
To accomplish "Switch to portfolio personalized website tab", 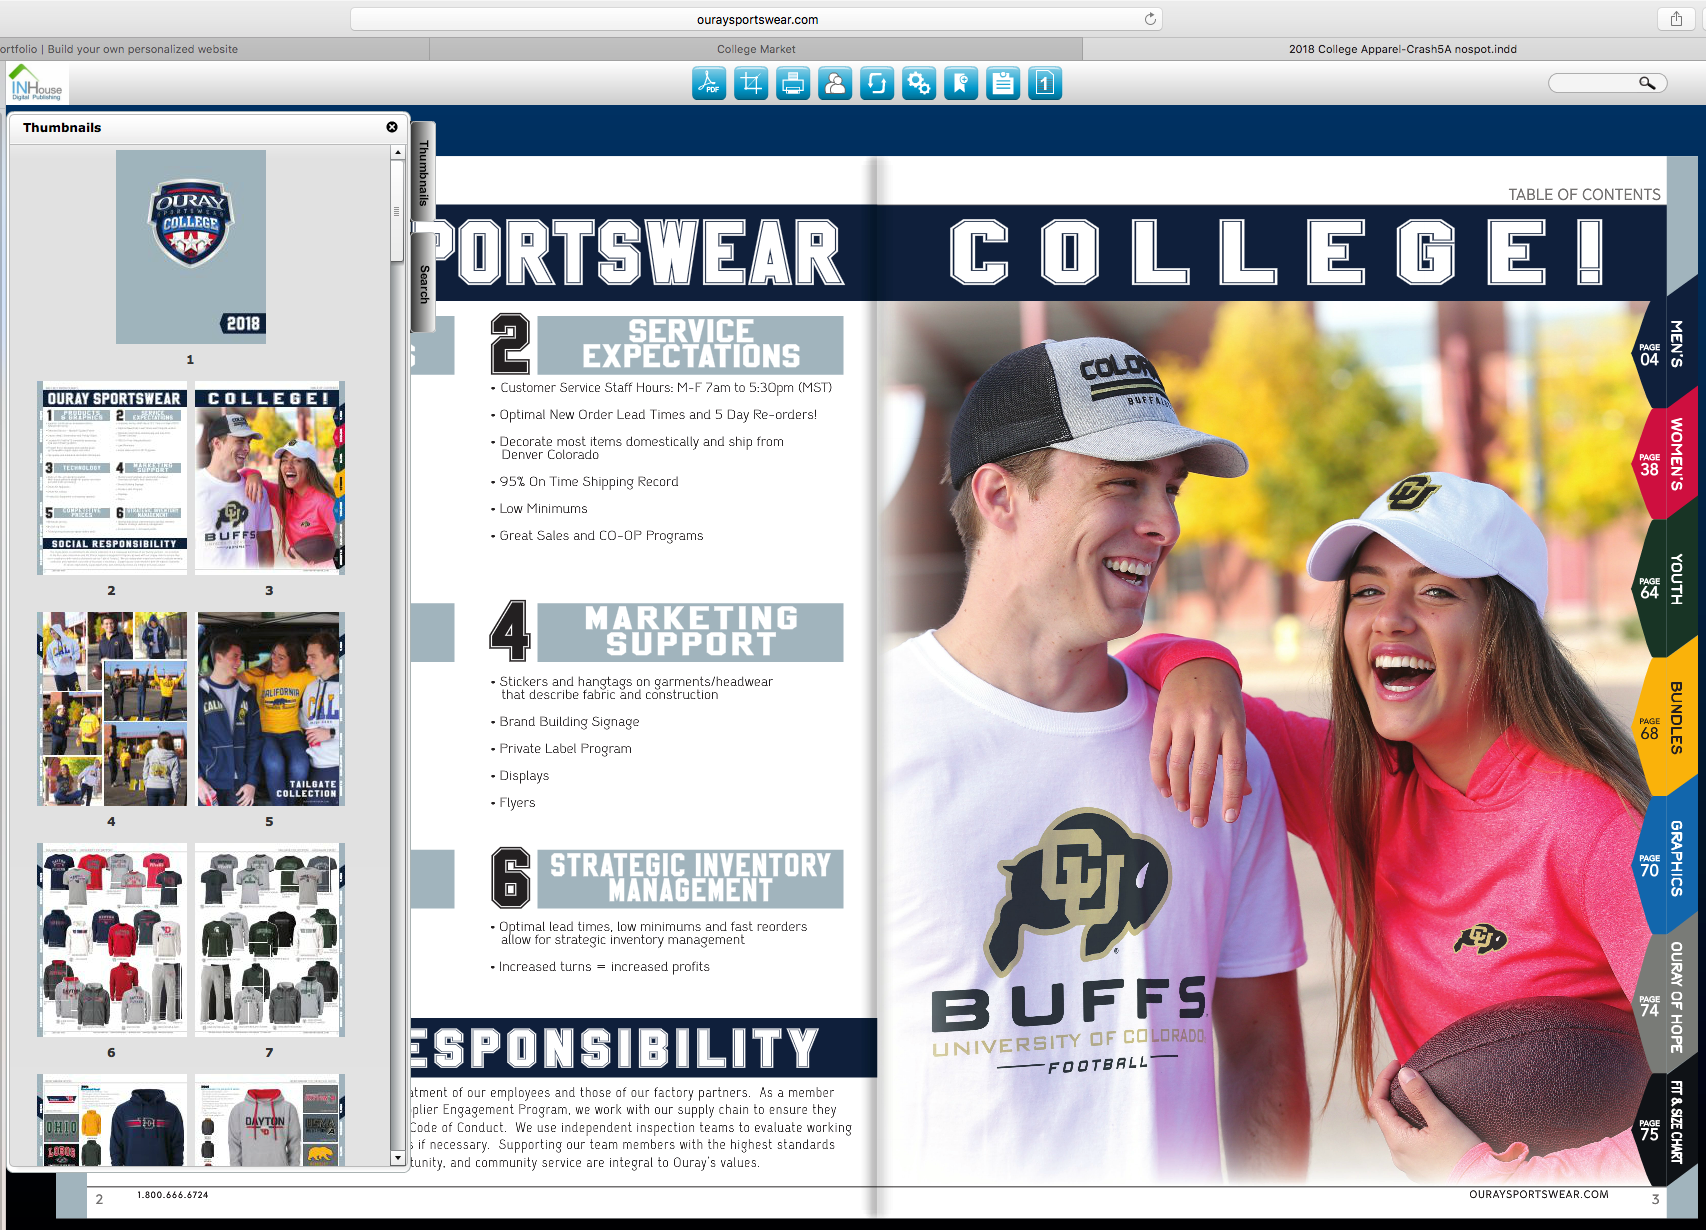I will (x=214, y=49).
